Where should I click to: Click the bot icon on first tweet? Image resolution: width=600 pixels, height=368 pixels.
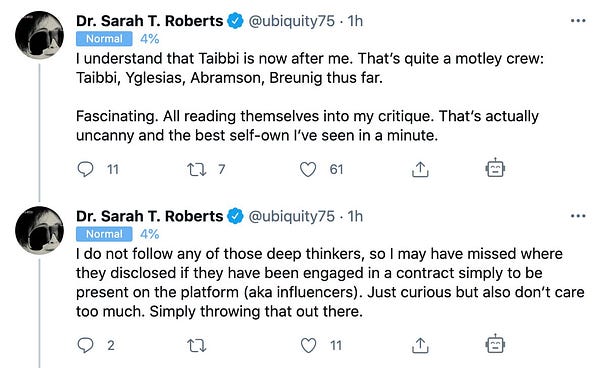pyautogui.click(x=495, y=168)
